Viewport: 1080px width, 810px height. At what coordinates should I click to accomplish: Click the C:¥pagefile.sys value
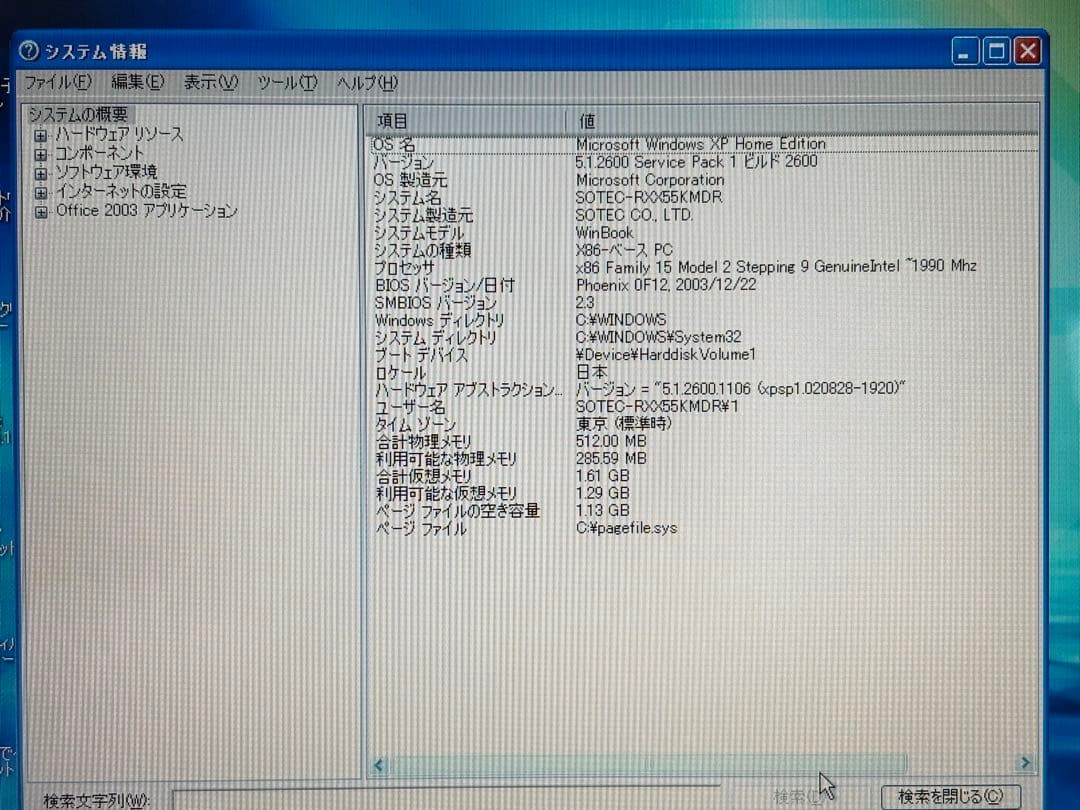pyautogui.click(x=626, y=528)
